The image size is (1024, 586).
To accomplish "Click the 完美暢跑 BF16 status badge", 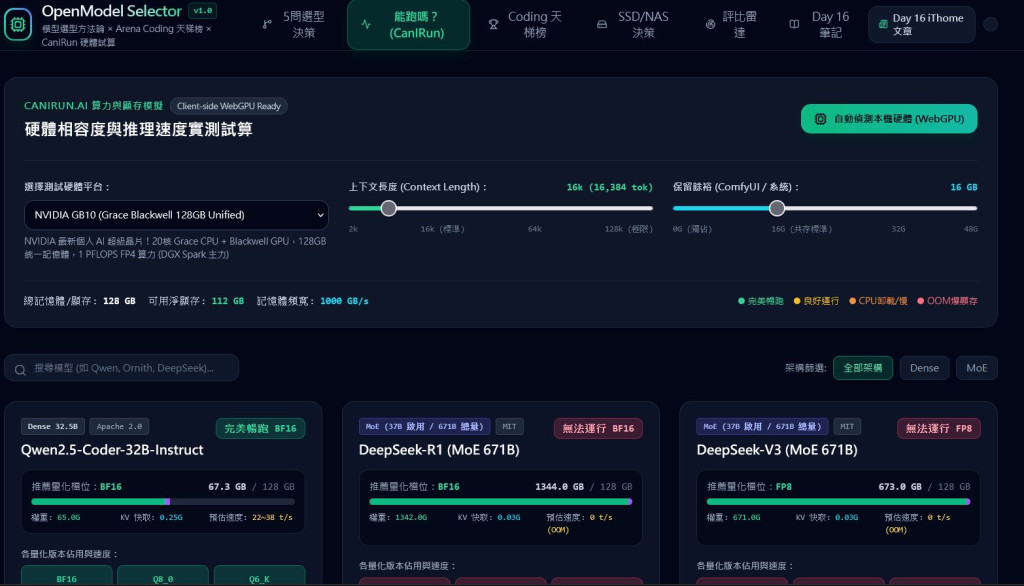I will (x=261, y=429).
